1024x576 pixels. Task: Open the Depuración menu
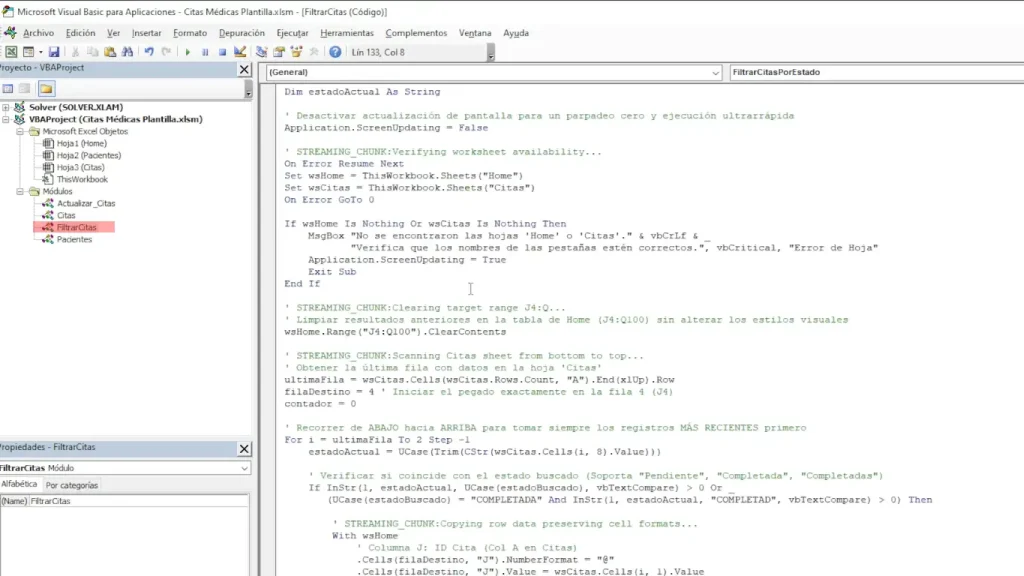tap(242, 33)
